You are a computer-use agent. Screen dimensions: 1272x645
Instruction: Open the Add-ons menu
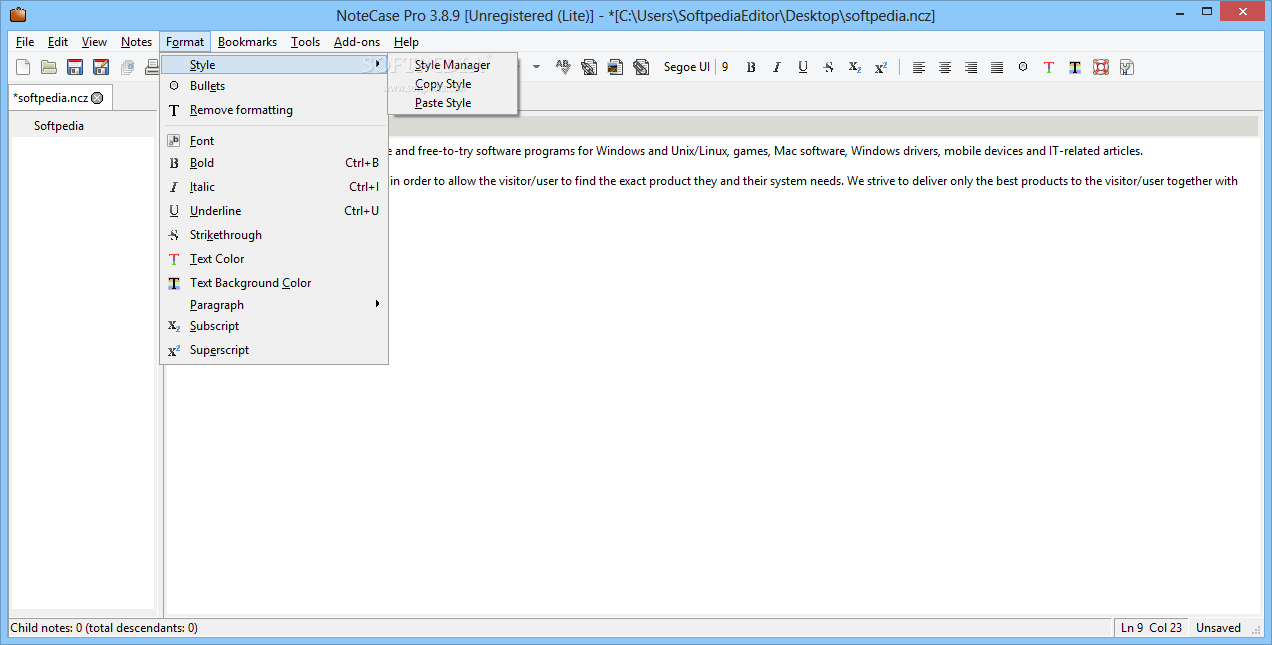click(357, 42)
